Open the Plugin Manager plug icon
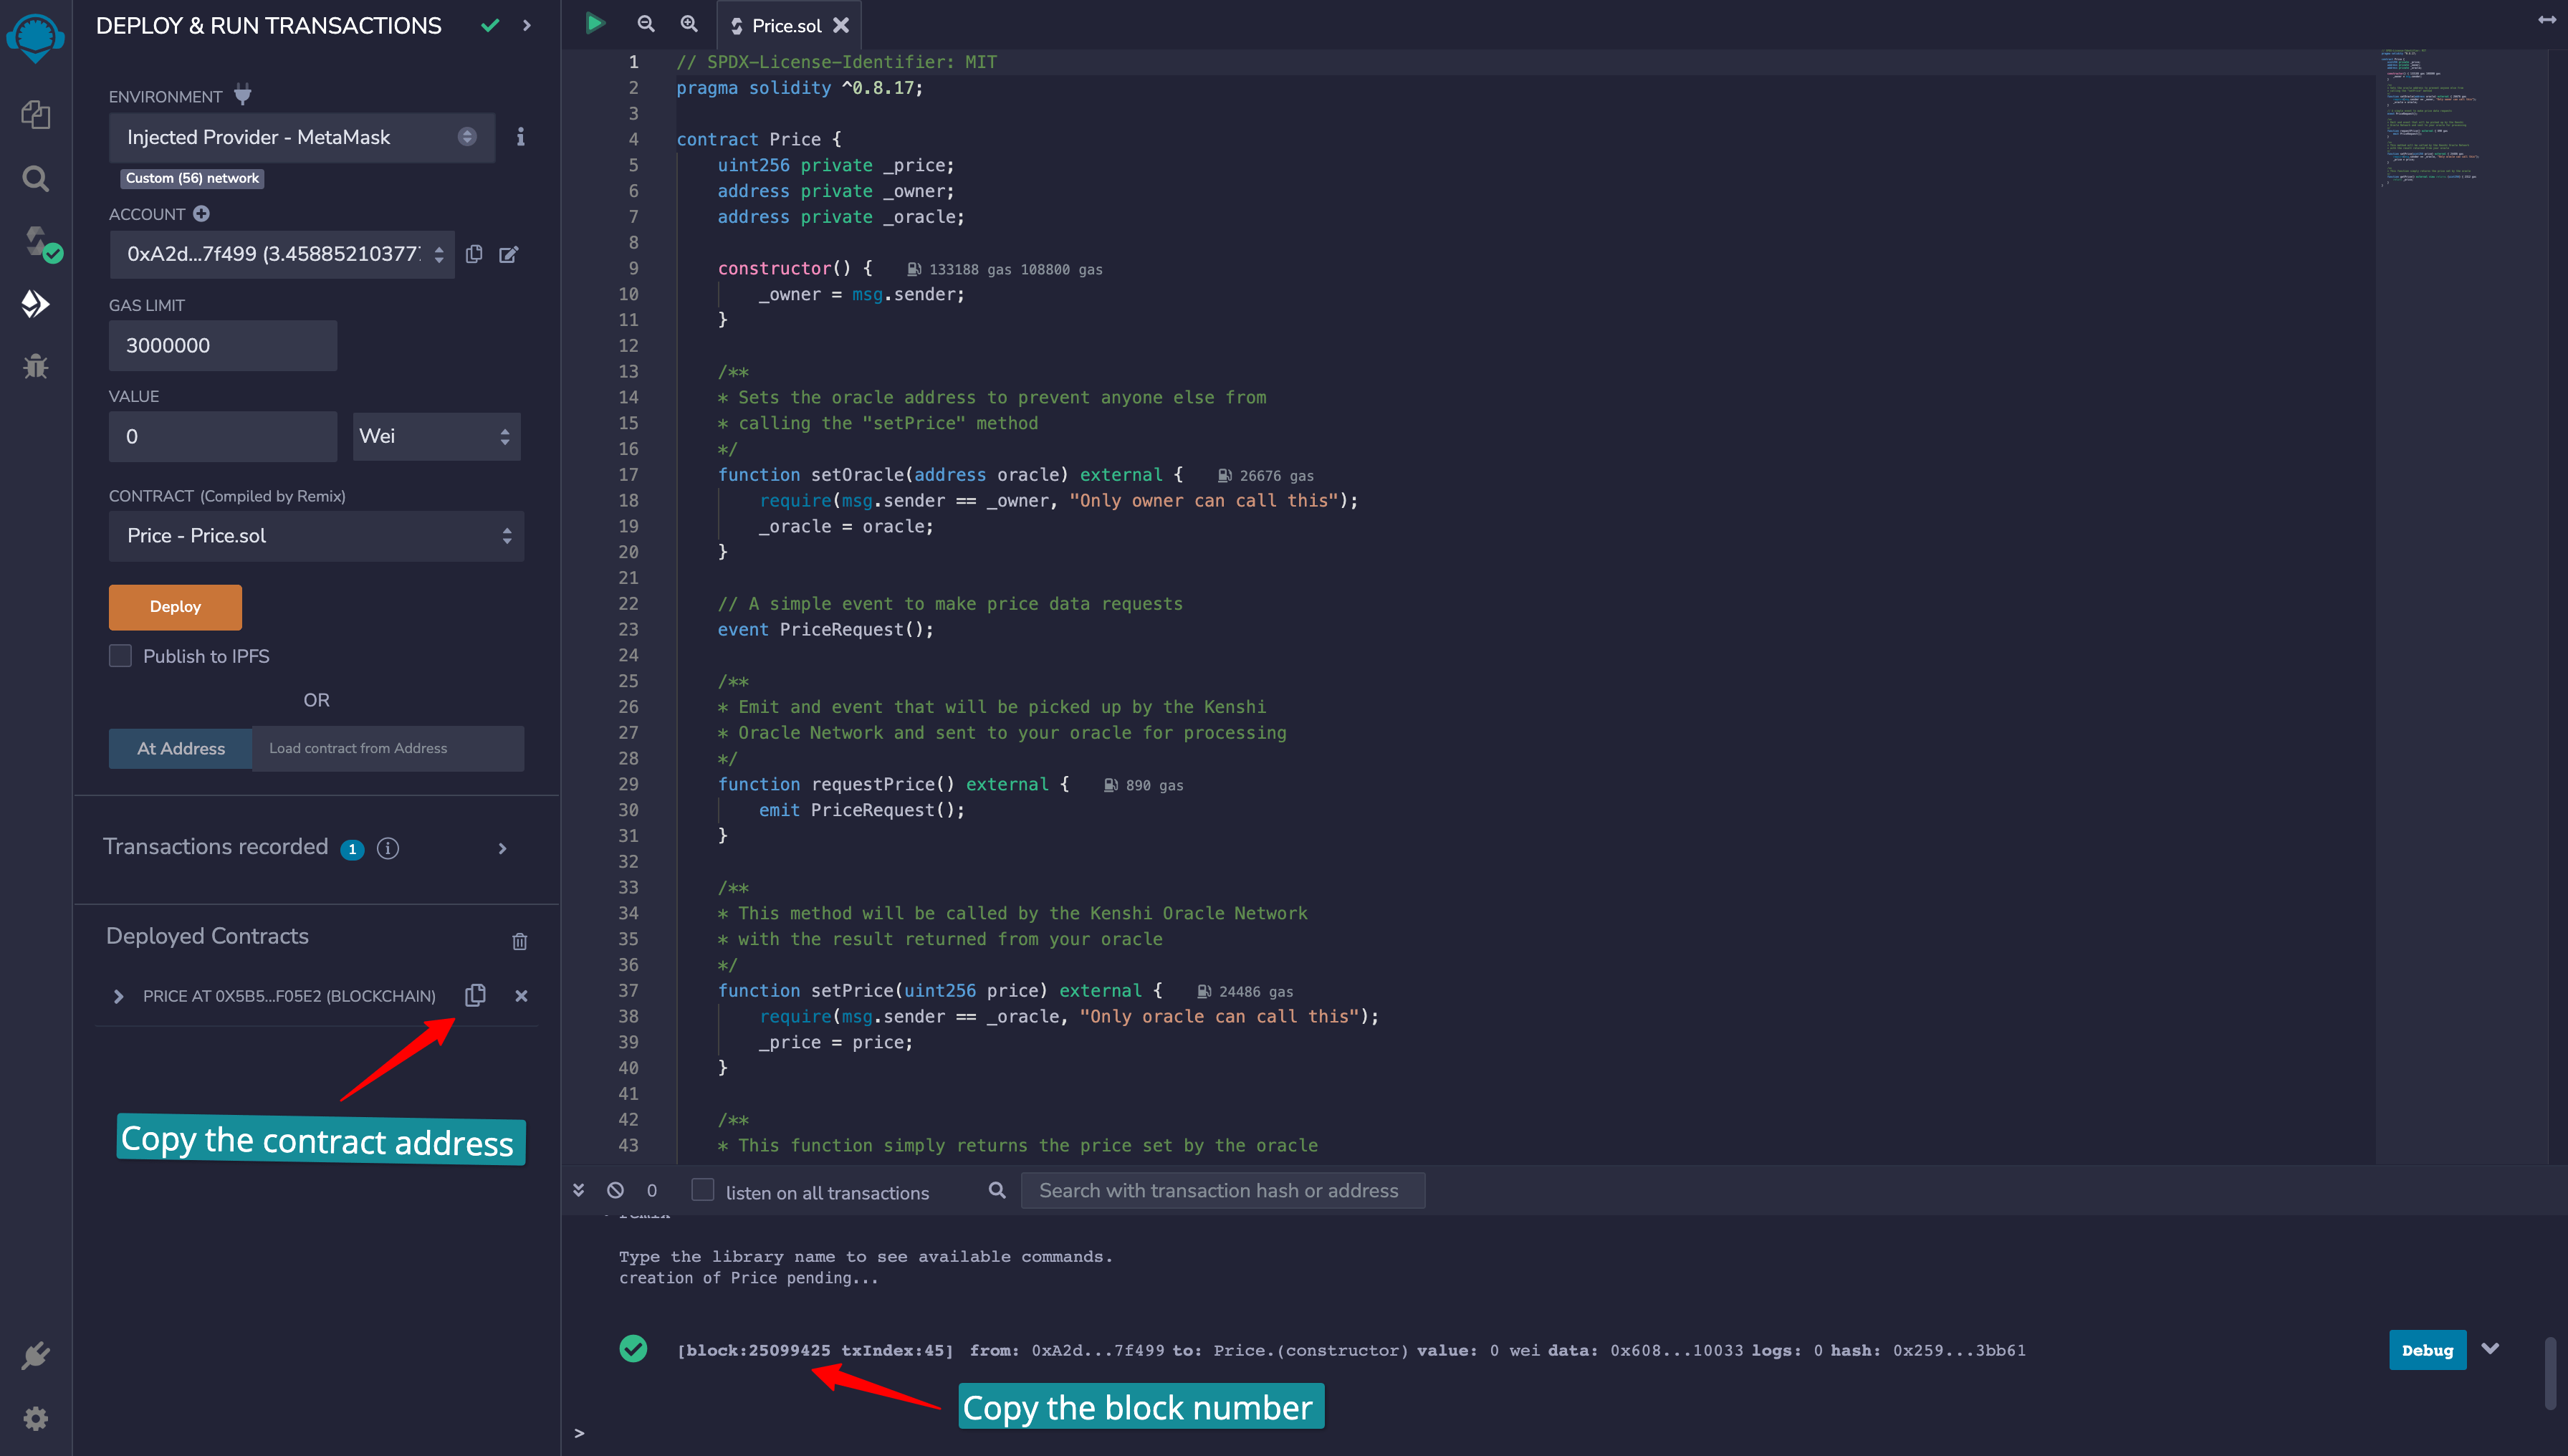2568x1456 pixels. [35, 1355]
